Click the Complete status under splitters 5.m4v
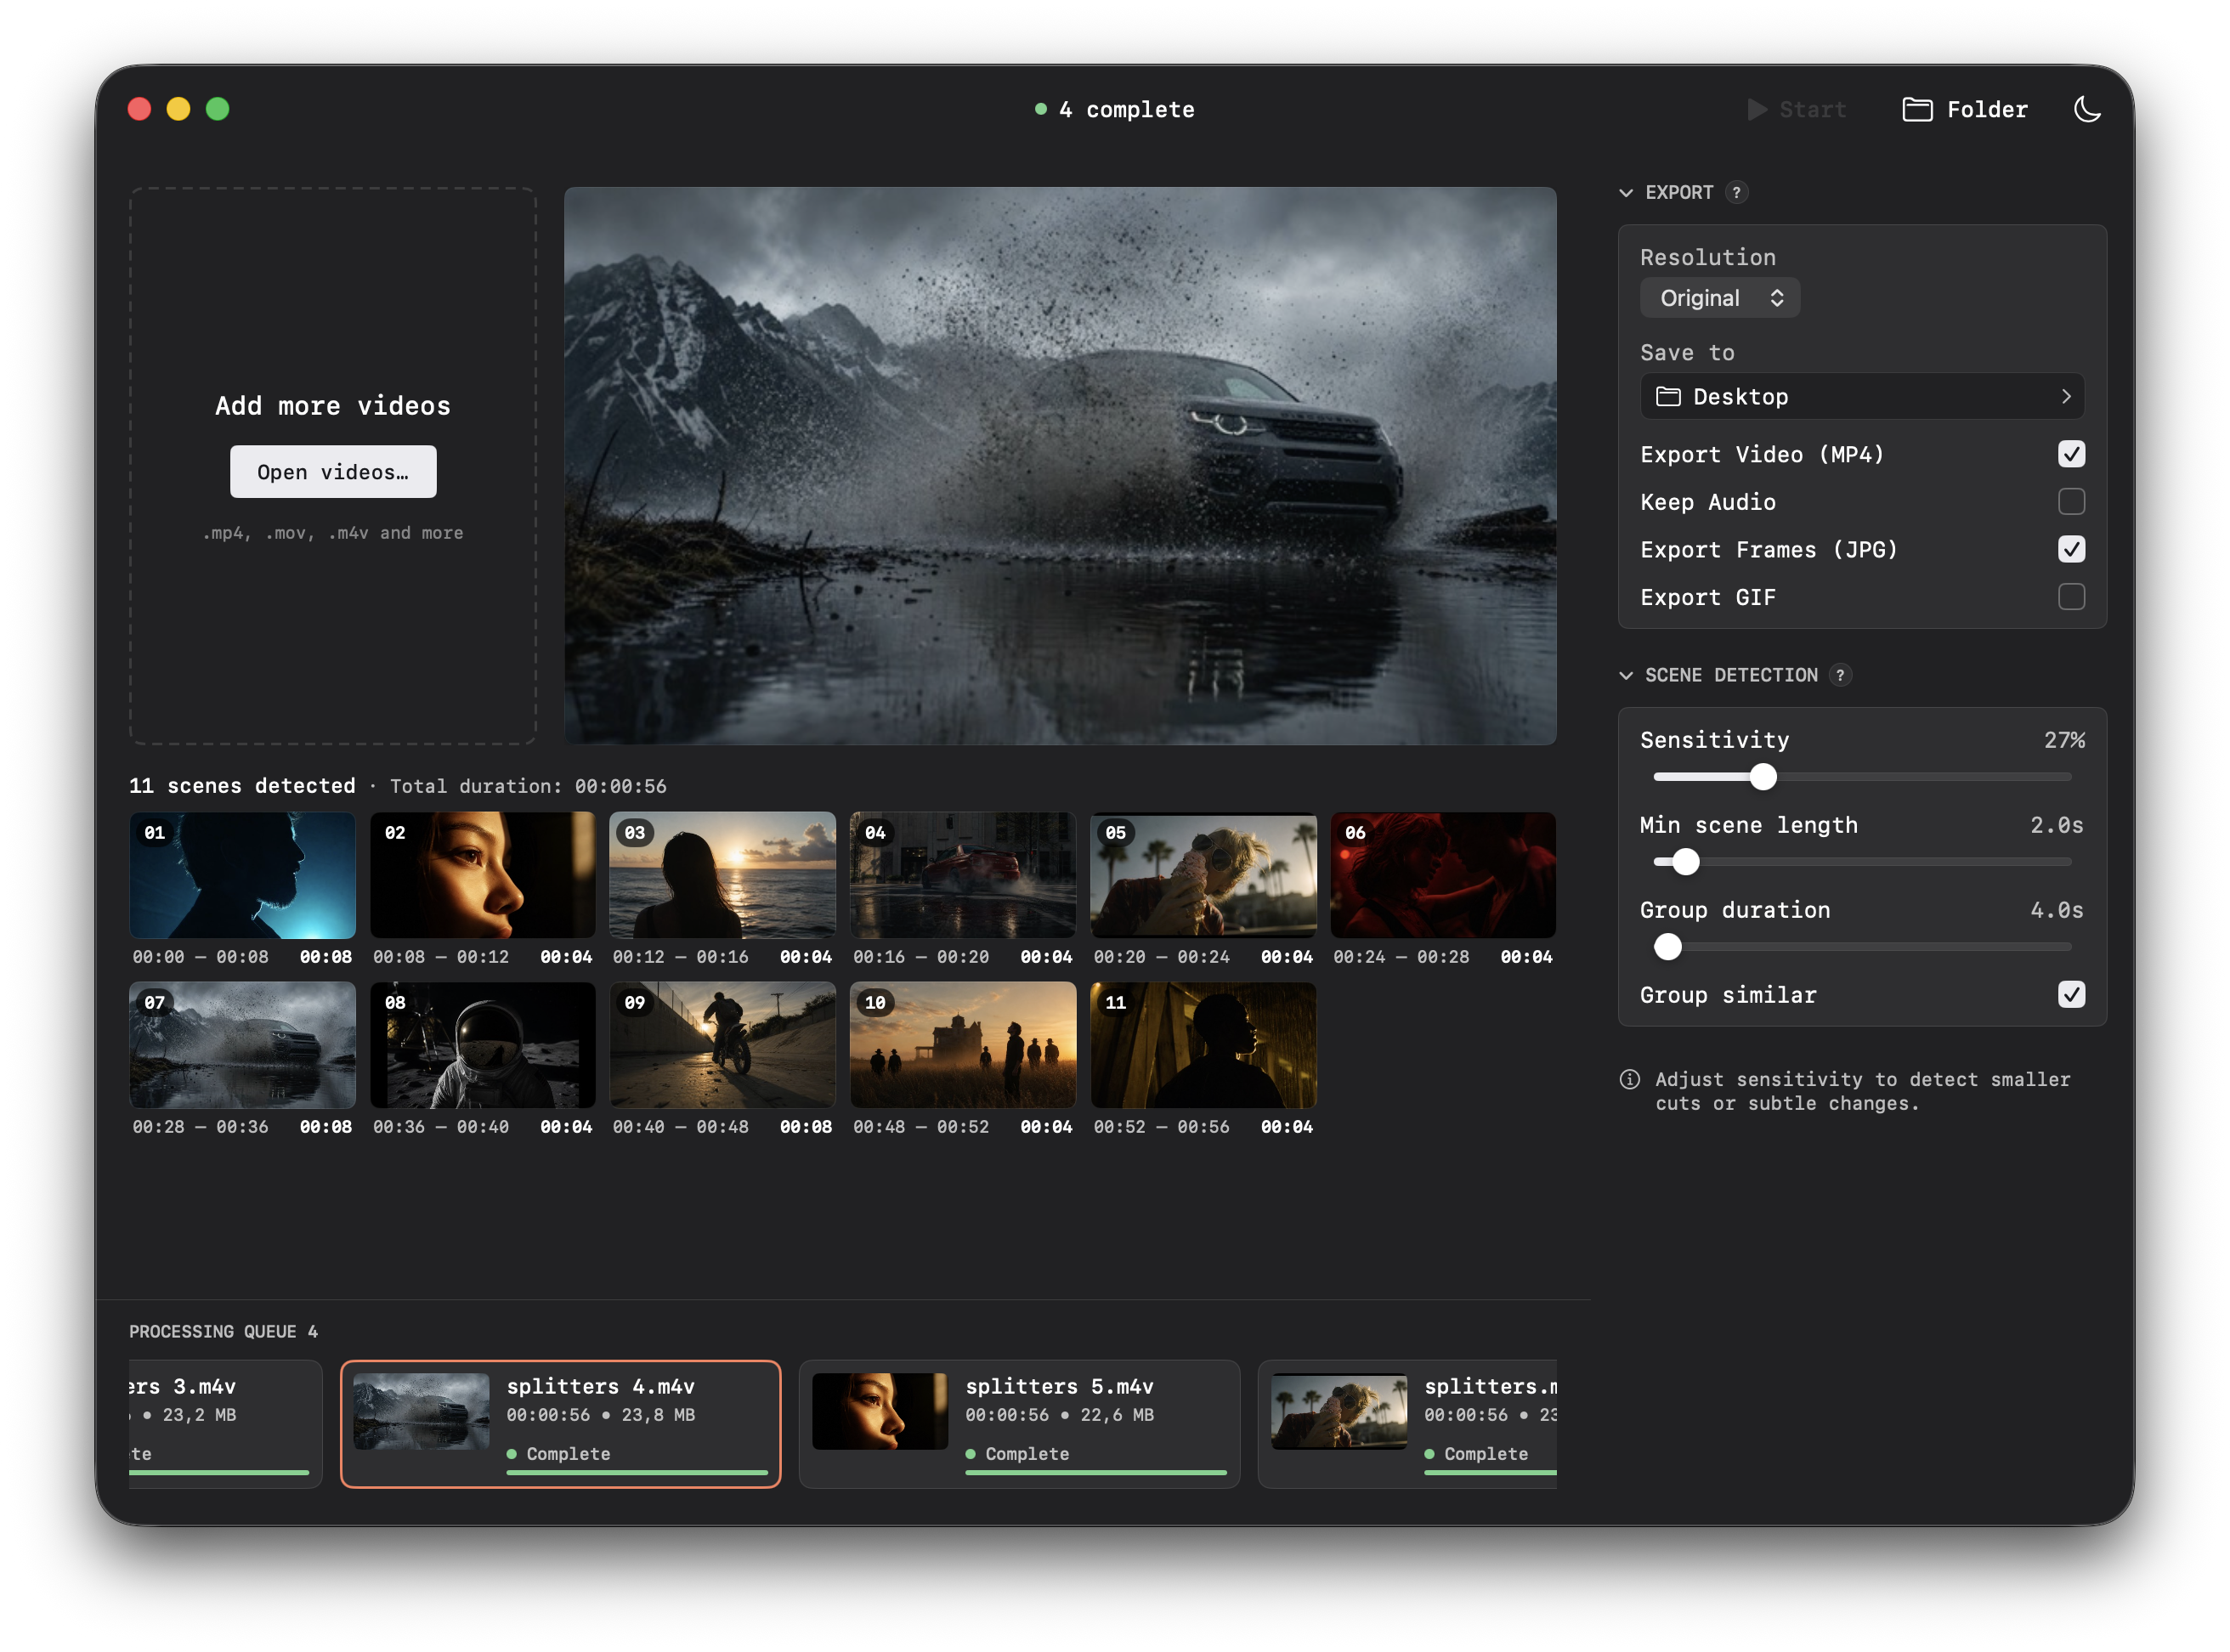 [1027, 1454]
